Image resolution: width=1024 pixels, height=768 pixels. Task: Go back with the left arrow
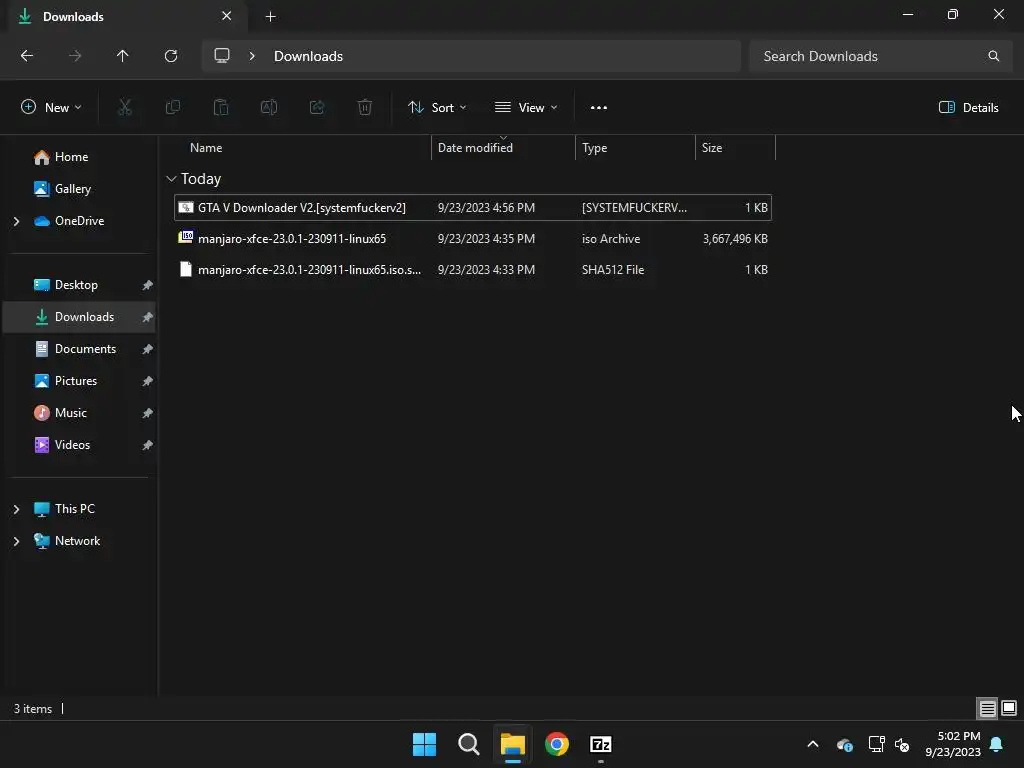27,56
